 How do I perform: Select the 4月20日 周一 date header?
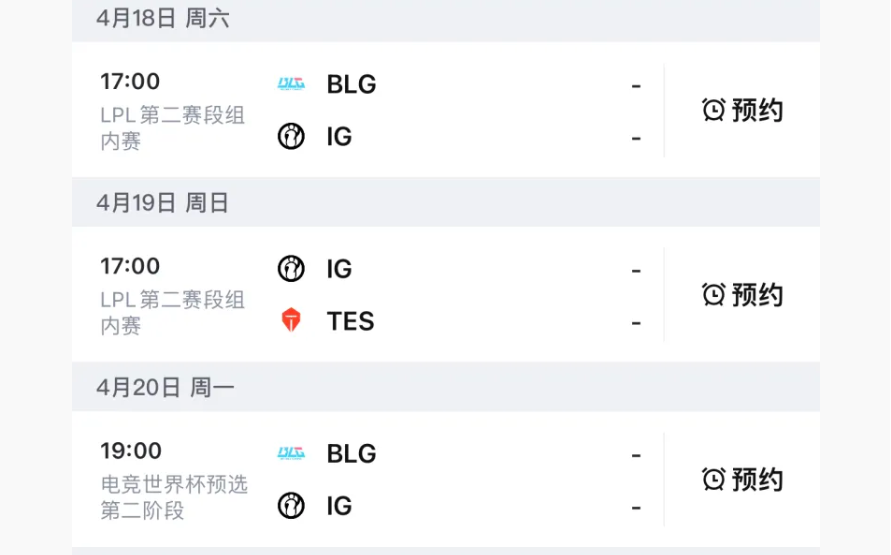[x=165, y=388]
